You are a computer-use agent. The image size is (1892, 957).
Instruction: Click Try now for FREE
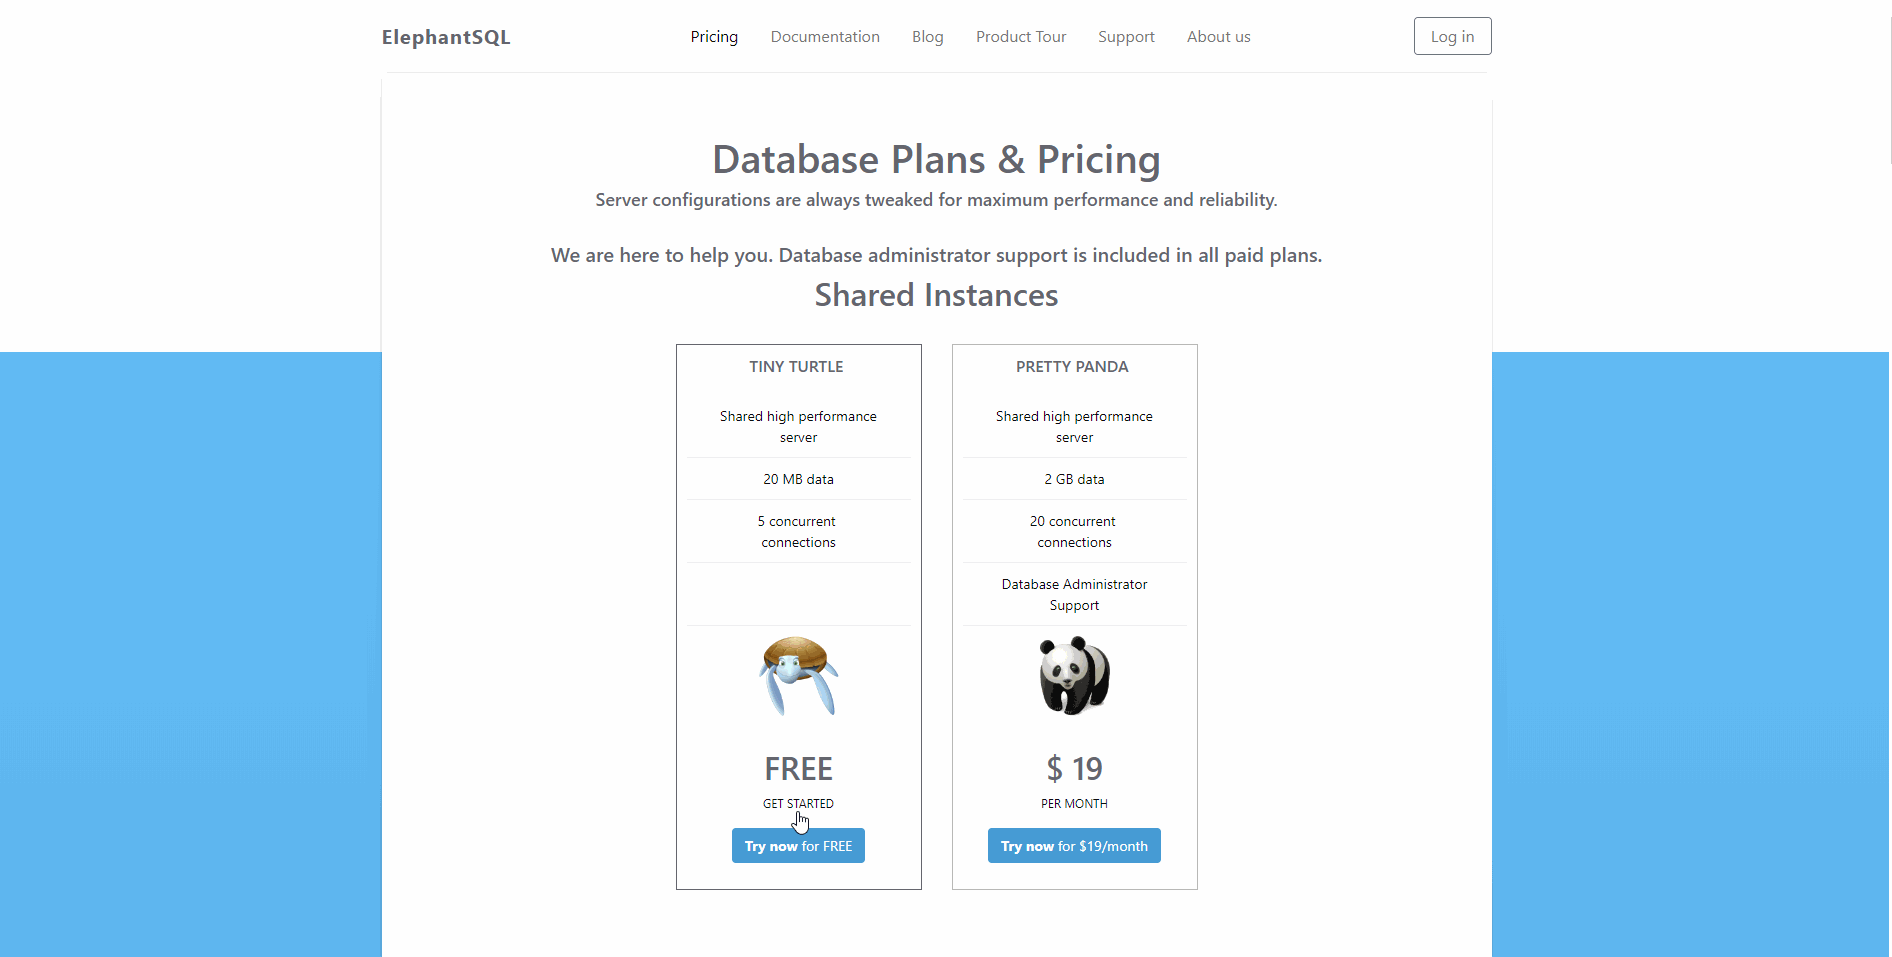point(798,845)
